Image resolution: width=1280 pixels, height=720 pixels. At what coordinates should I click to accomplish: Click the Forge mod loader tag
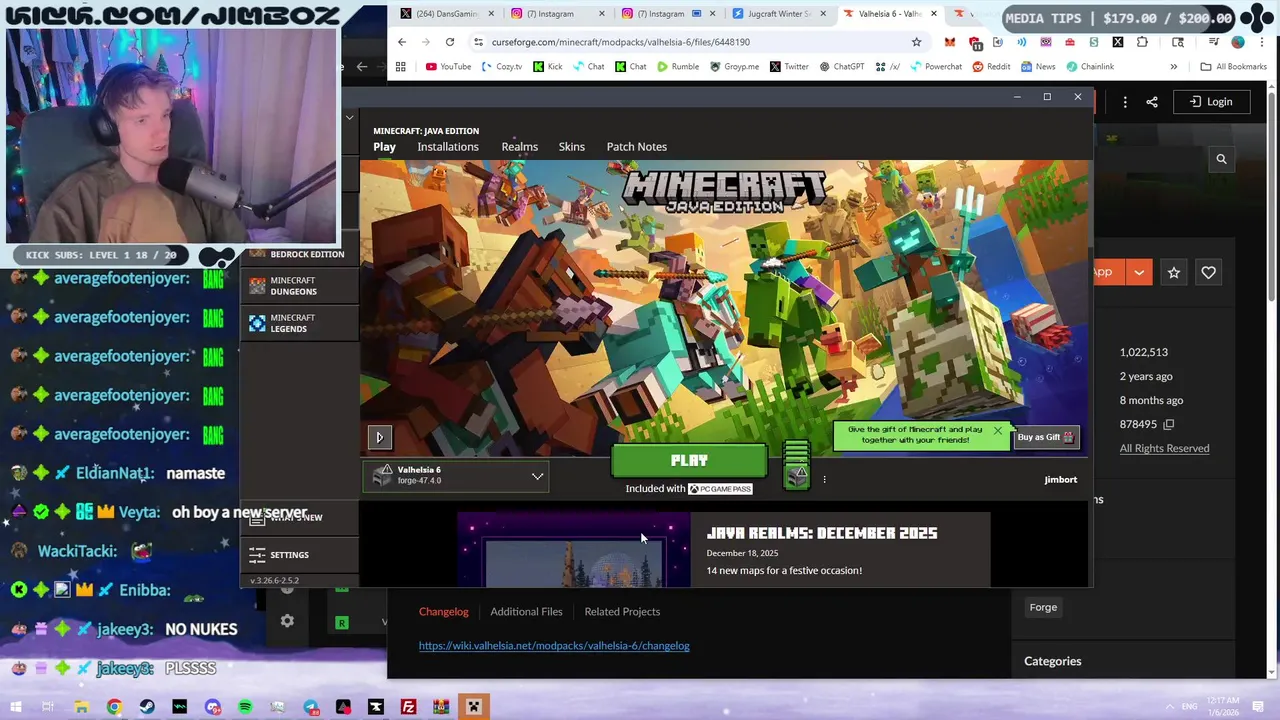coord(1043,607)
